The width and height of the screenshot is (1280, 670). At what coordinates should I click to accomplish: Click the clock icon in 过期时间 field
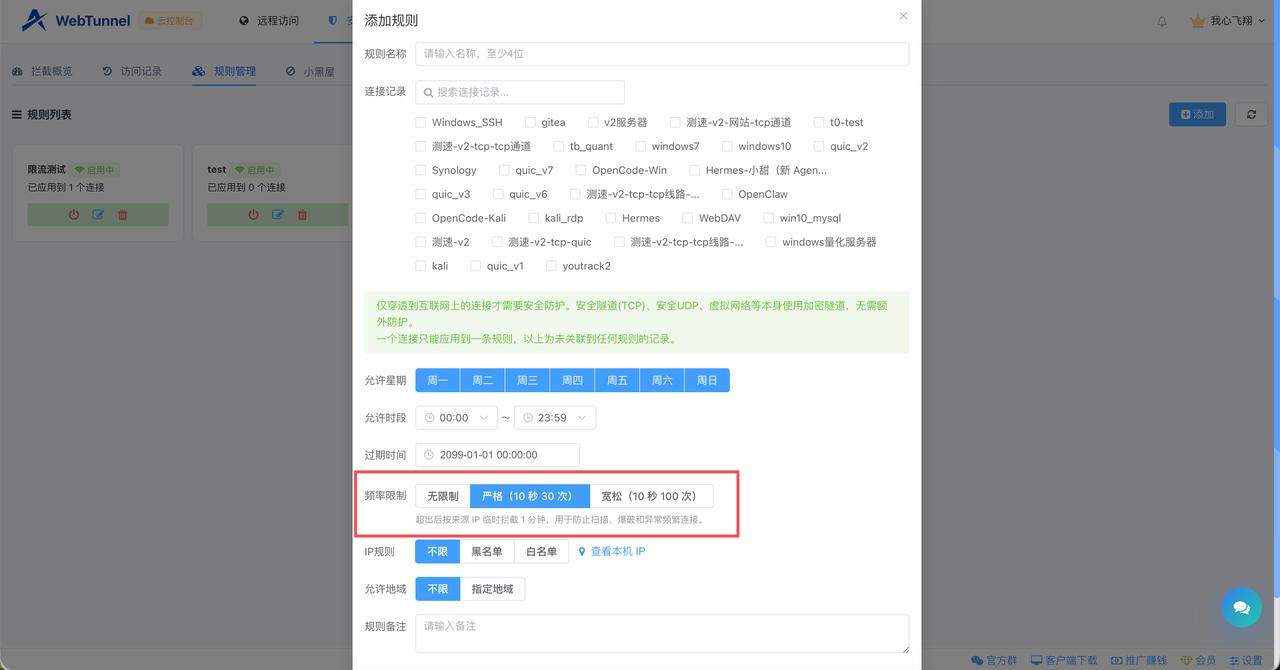point(429,455)
